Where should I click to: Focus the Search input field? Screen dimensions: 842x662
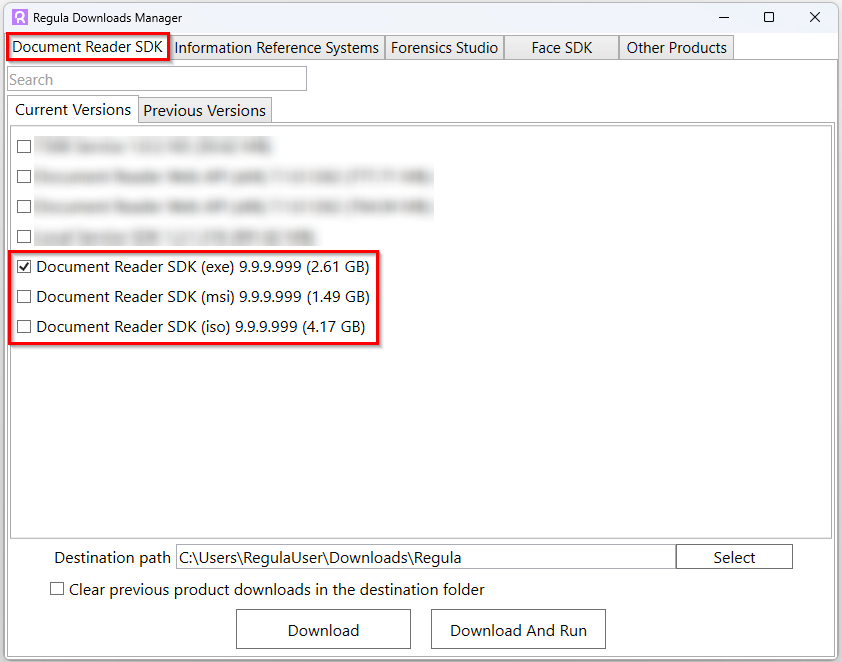157,79
